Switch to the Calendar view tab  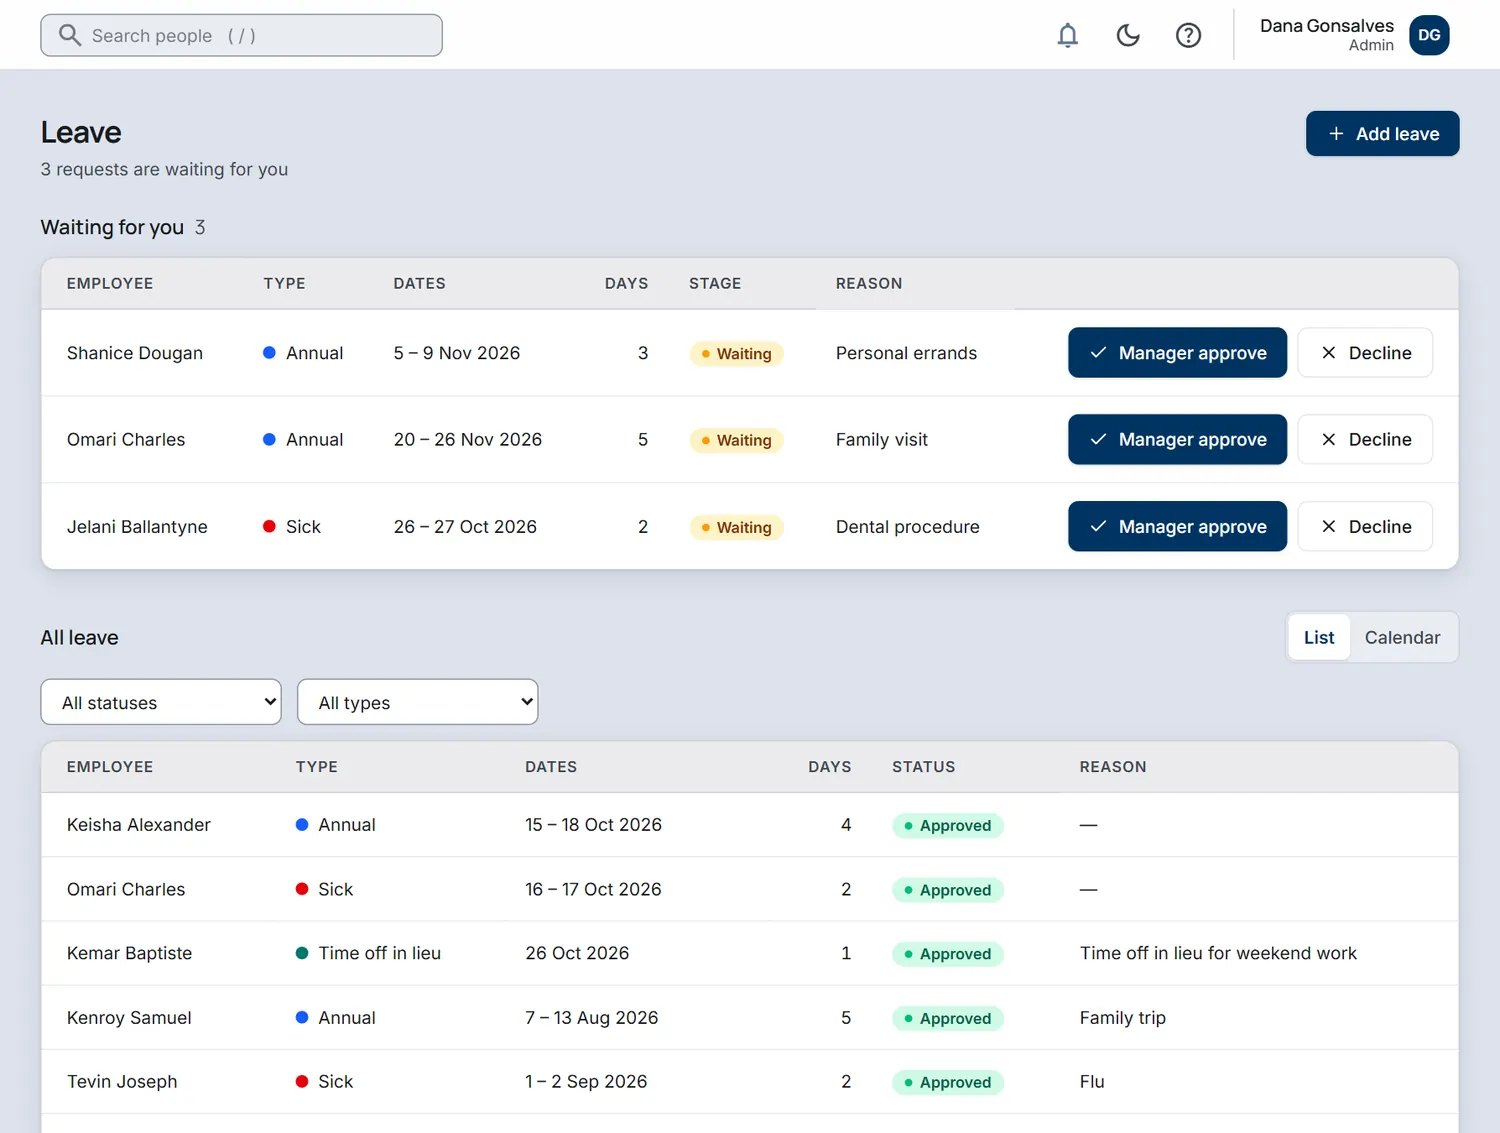coord(1402,637)
